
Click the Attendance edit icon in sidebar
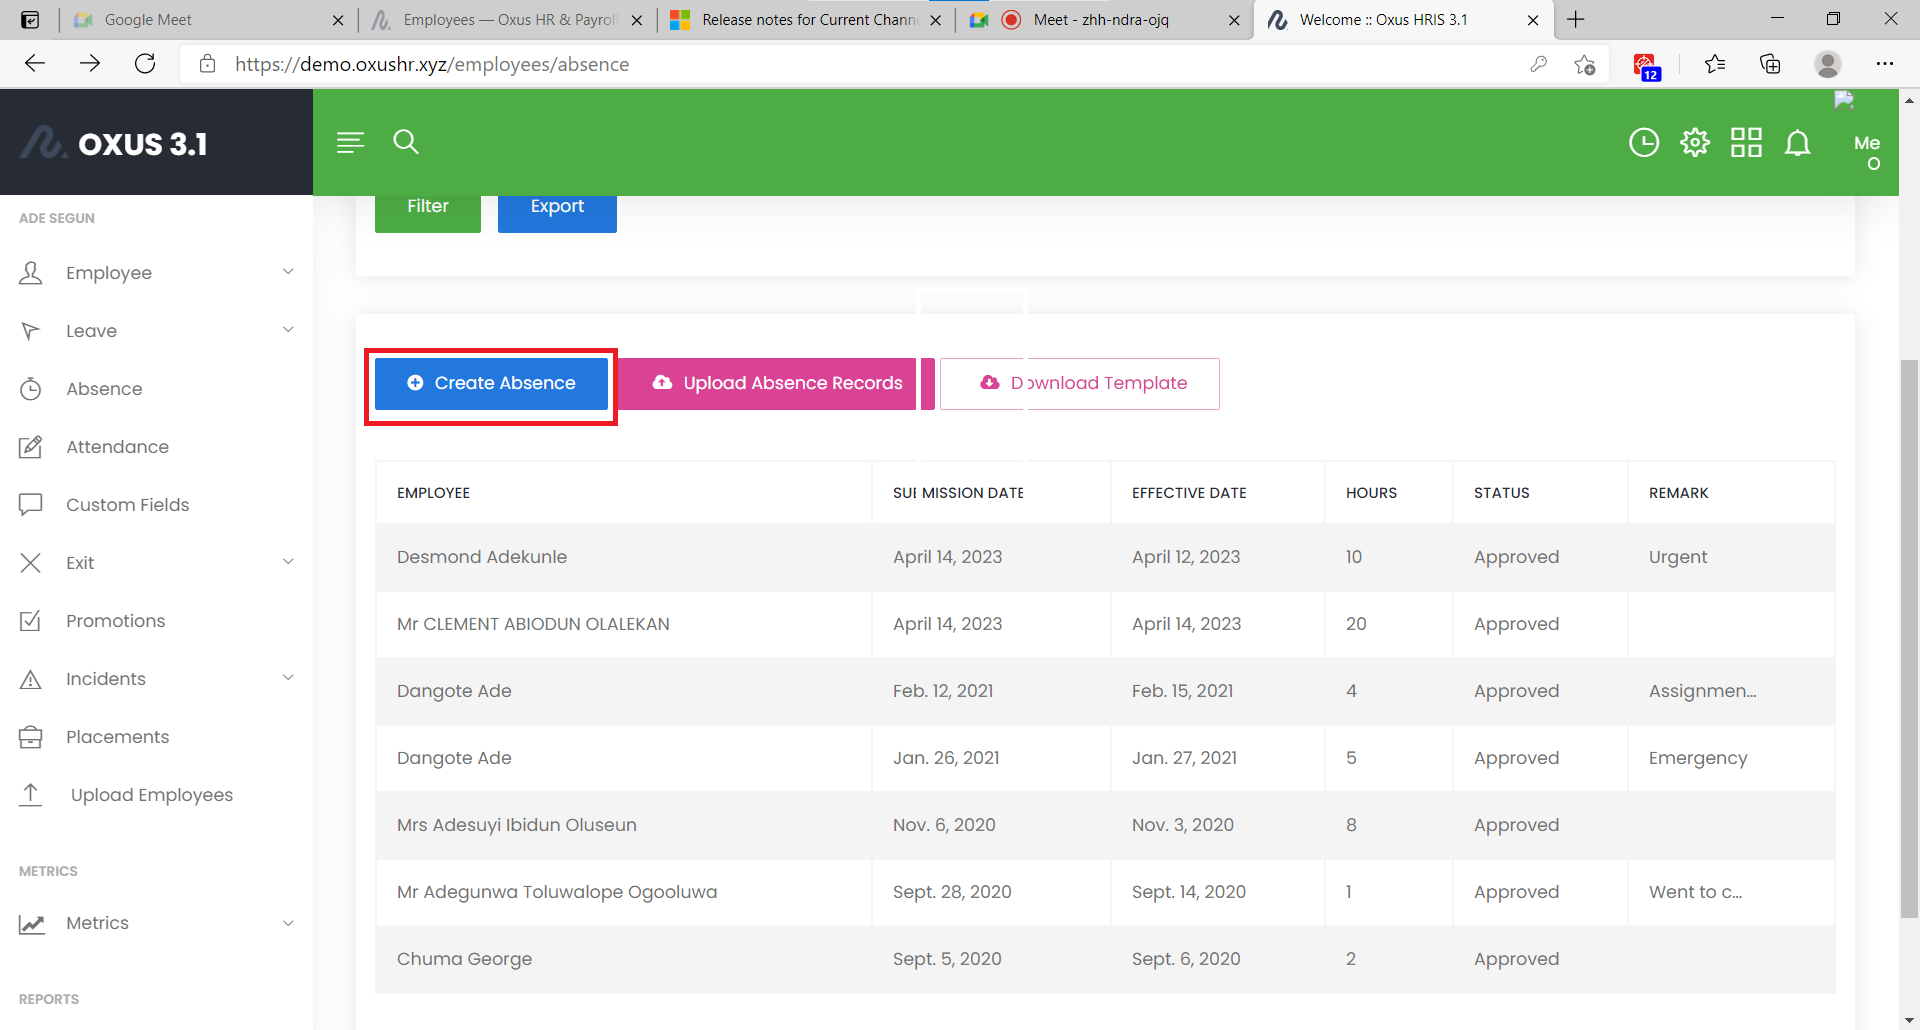point(31,447)
